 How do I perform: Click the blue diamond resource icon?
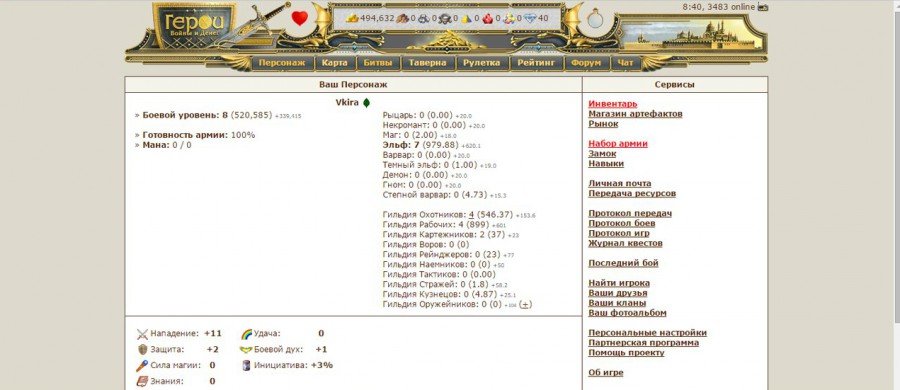click(530, 18)
